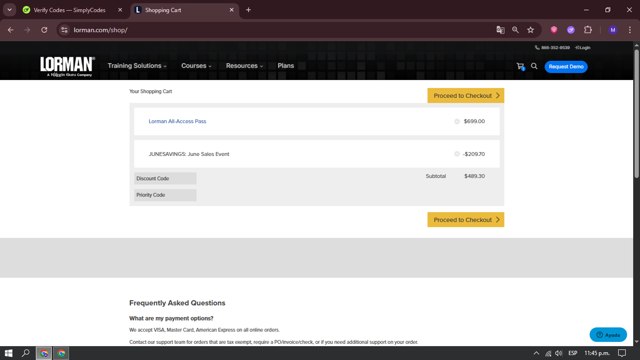Image resolution: width=640 pixels, height=360 pixels.
Task: Open the network tray icon
Action: click(x=548, y=353)
